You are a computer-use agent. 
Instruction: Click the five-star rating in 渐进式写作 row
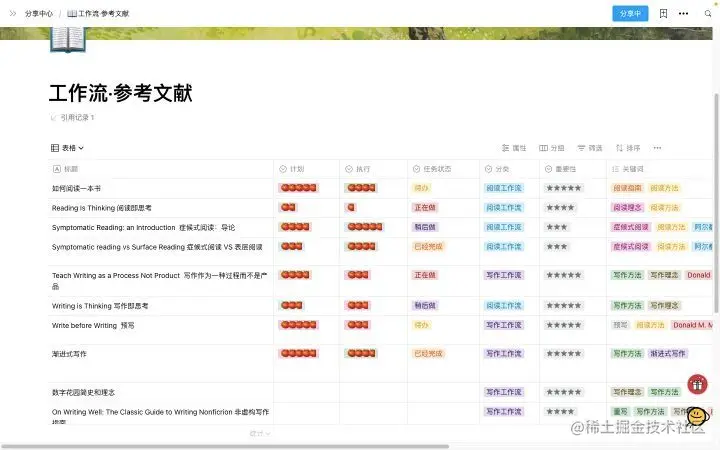pyautogui.click(x=564, y=354)
